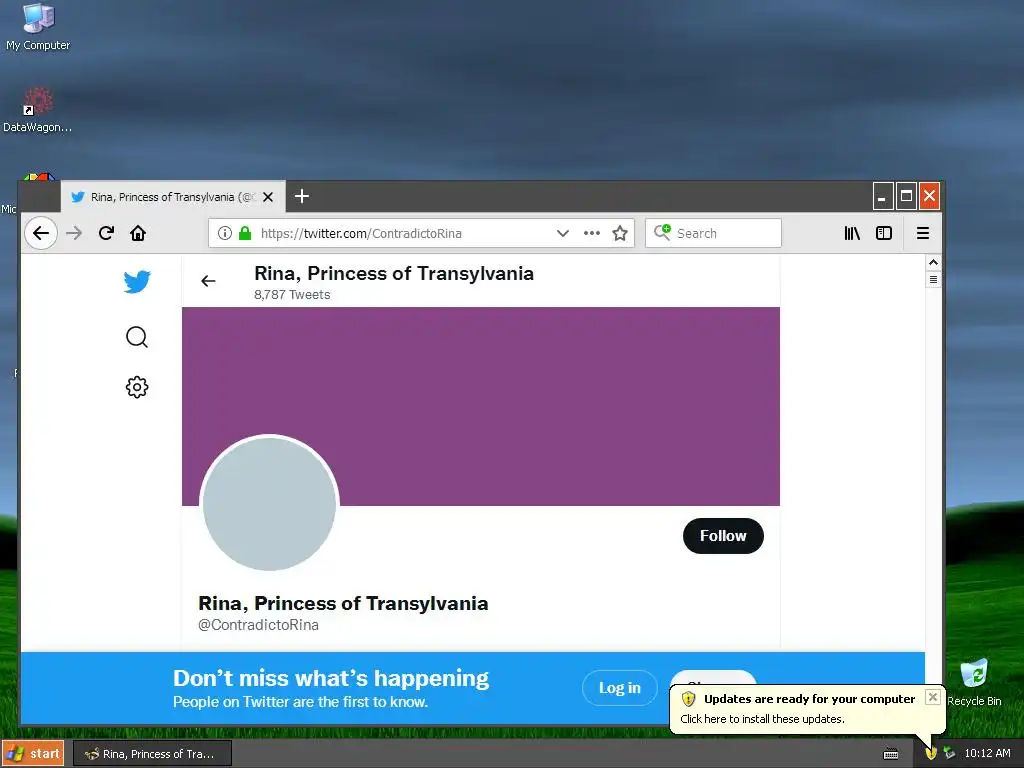Open the Library bookmarks icon

852,233
